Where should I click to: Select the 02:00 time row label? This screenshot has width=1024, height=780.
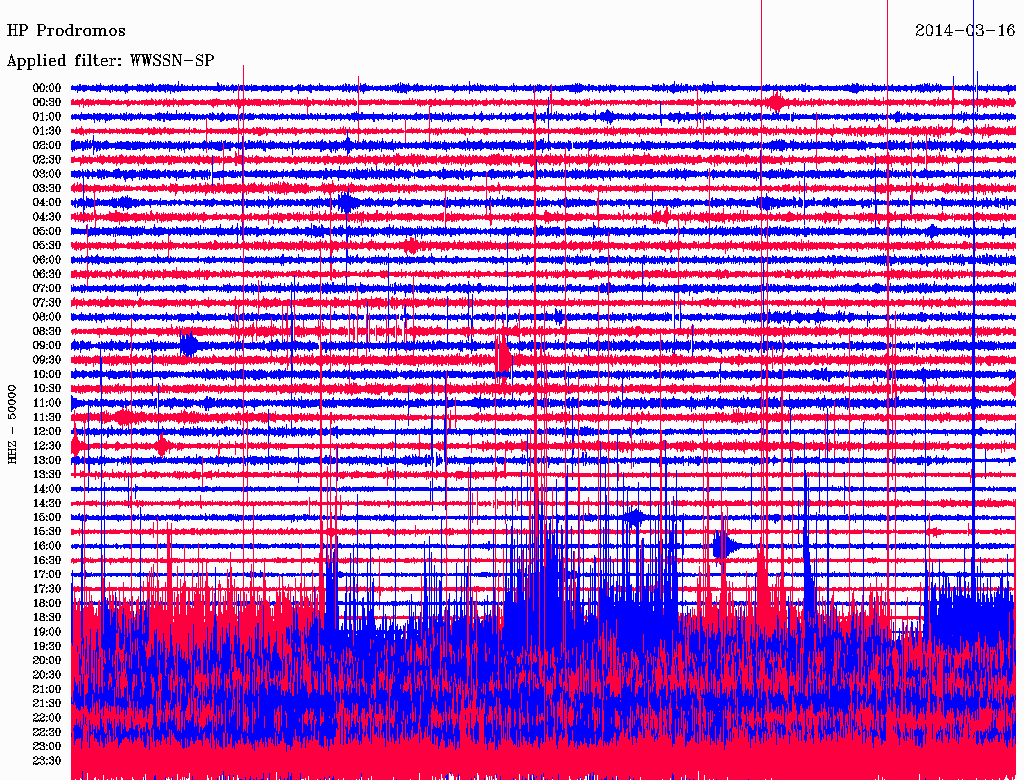tap(47, 145)
